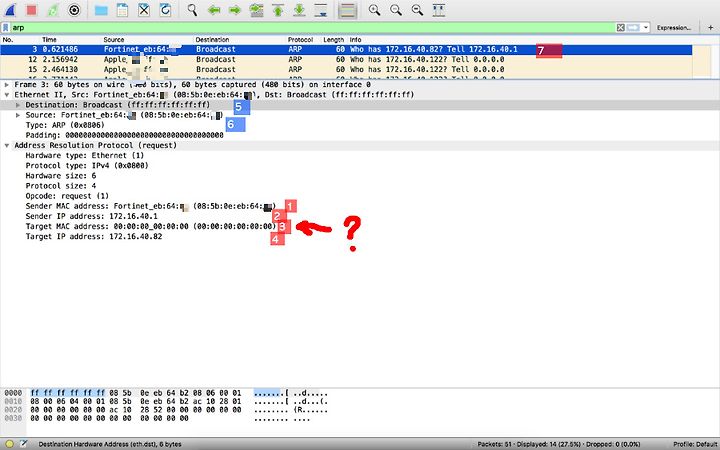Sort packets by the Info column
Screen dimensions: 720x450
tap(355, 39)
